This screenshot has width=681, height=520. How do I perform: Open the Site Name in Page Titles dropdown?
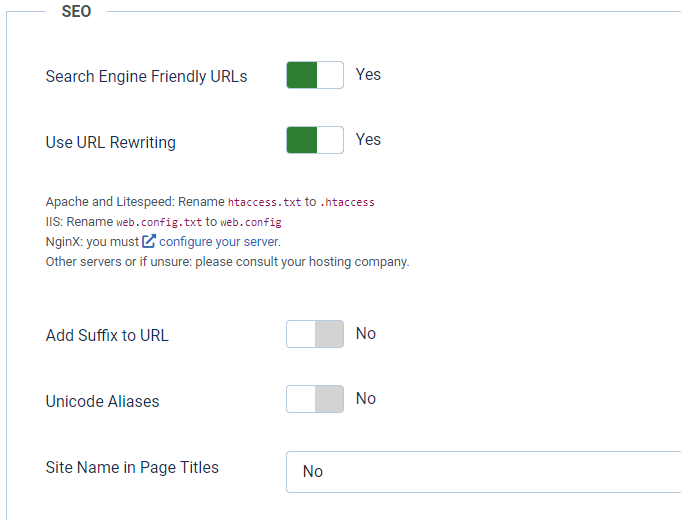click(x=484, y=471)
